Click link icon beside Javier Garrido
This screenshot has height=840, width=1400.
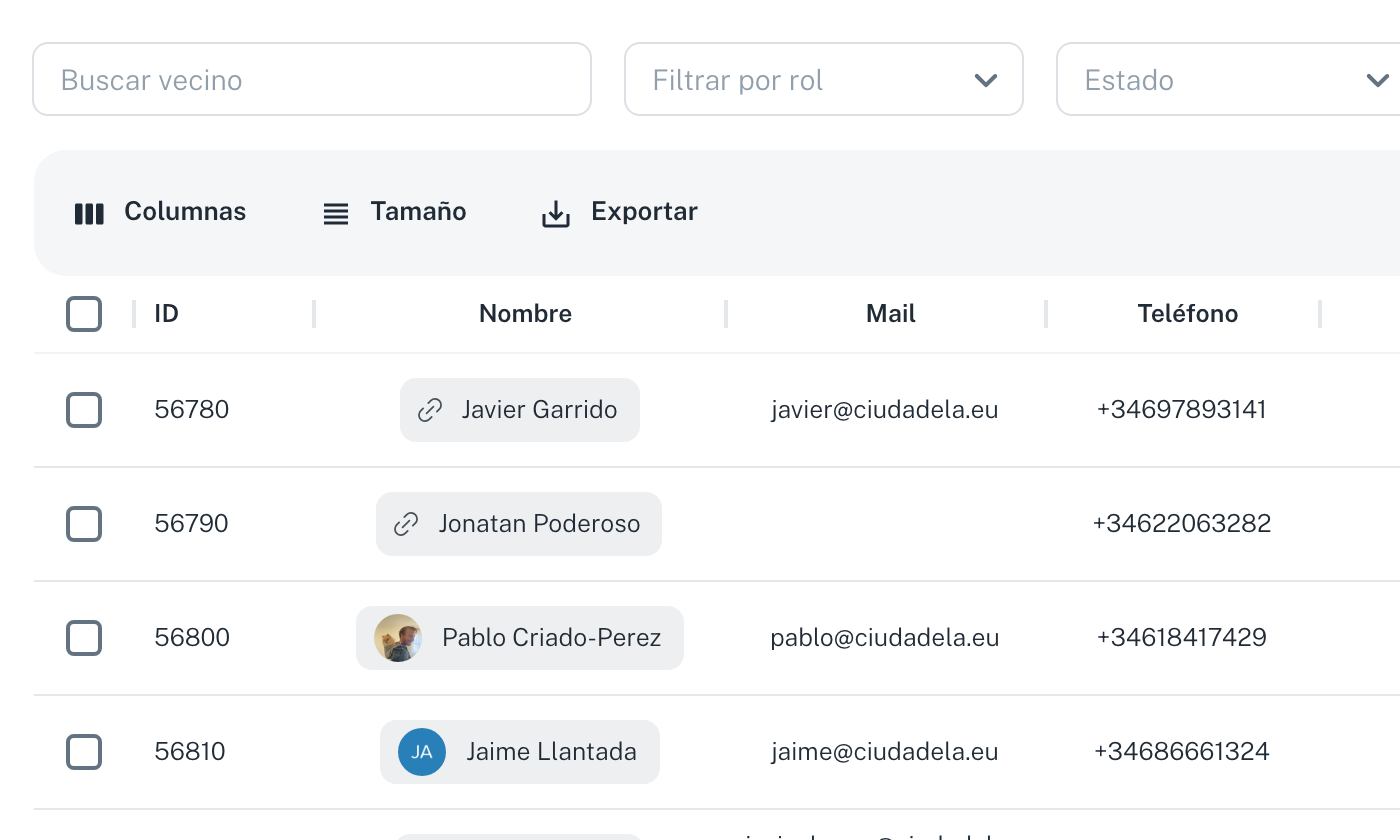(430, 410)
